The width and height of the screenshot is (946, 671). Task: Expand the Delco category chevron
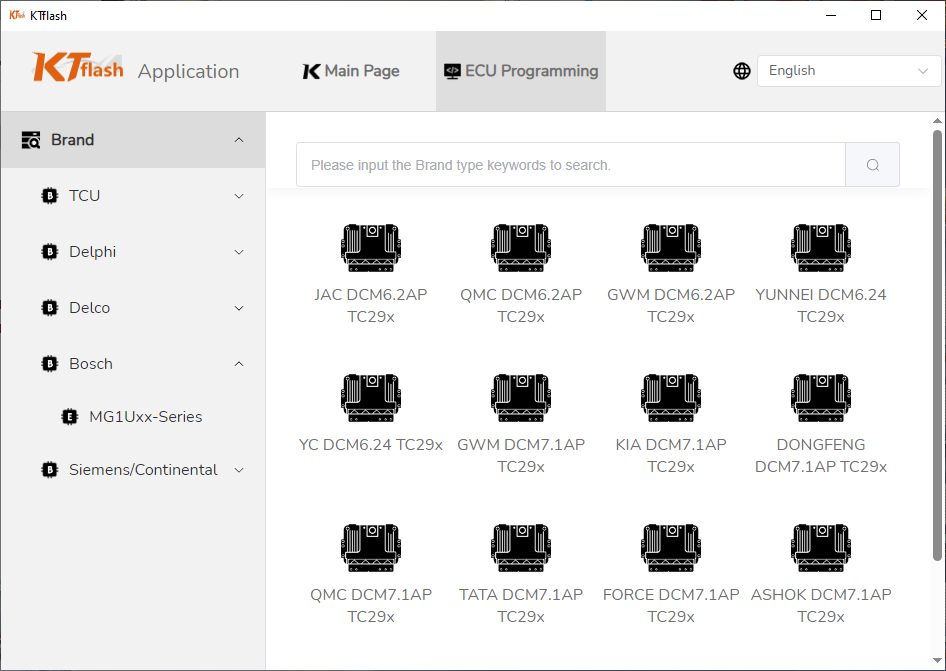[239, 308]
